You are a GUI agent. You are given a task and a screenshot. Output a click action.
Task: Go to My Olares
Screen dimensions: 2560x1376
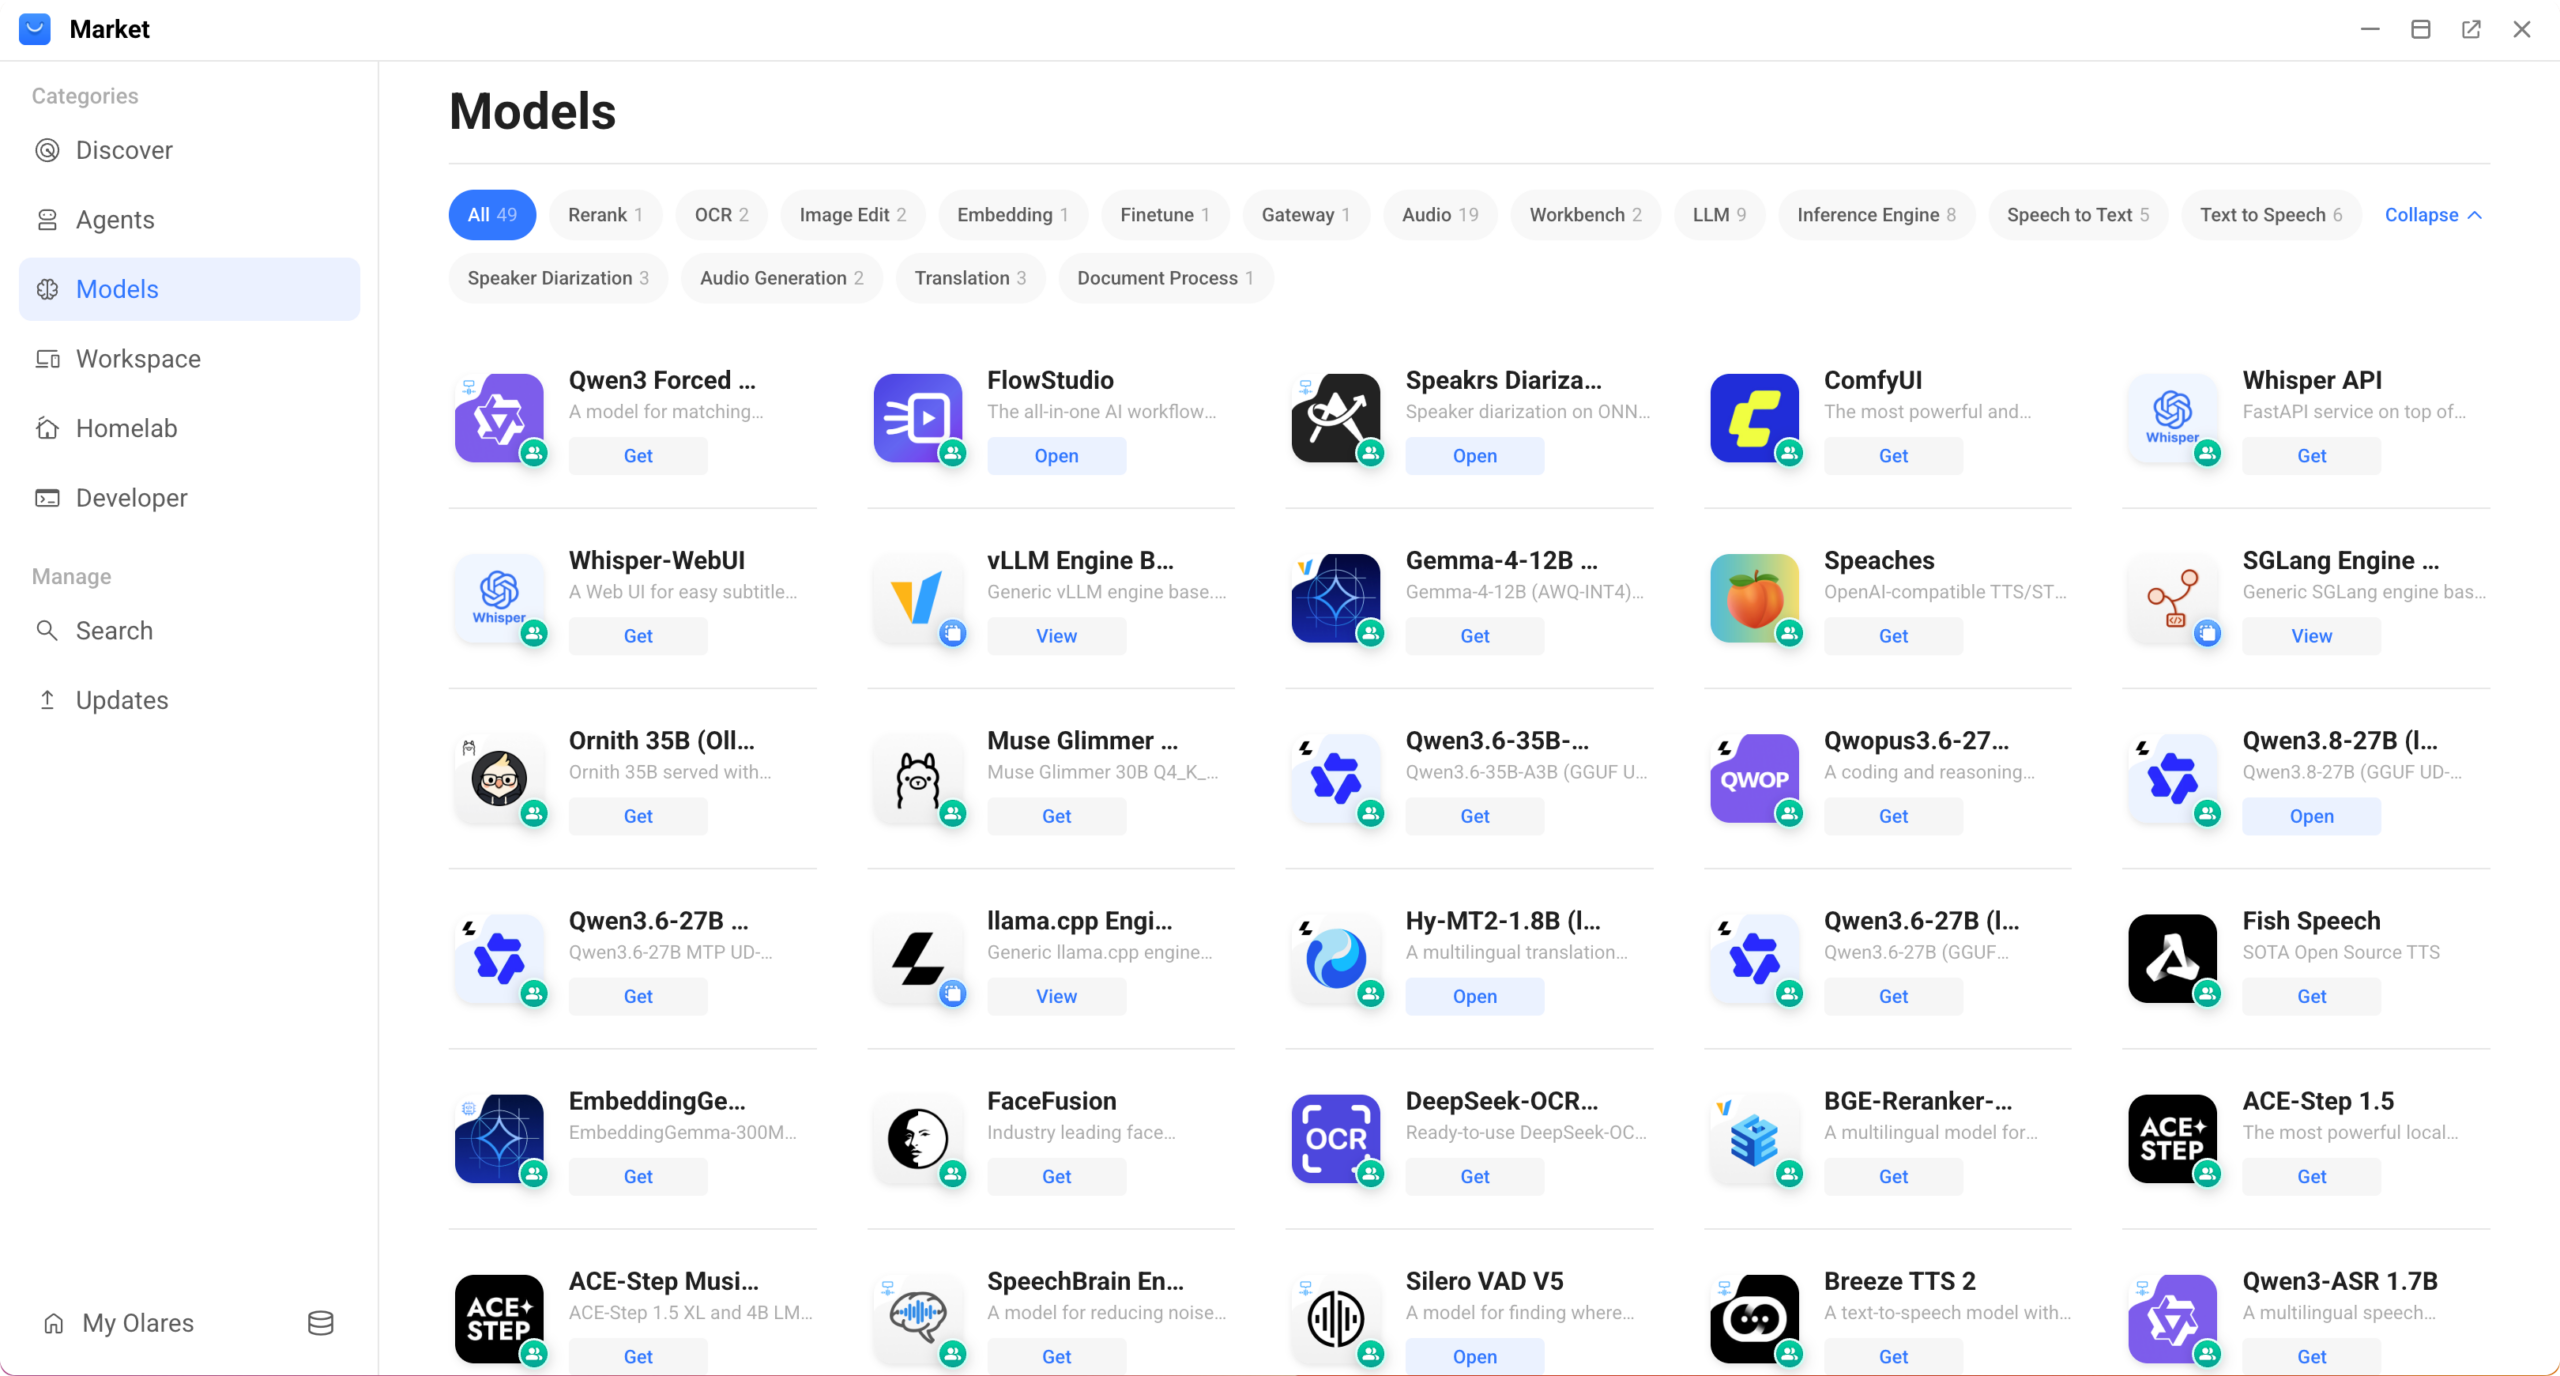tap(119, 1323)
